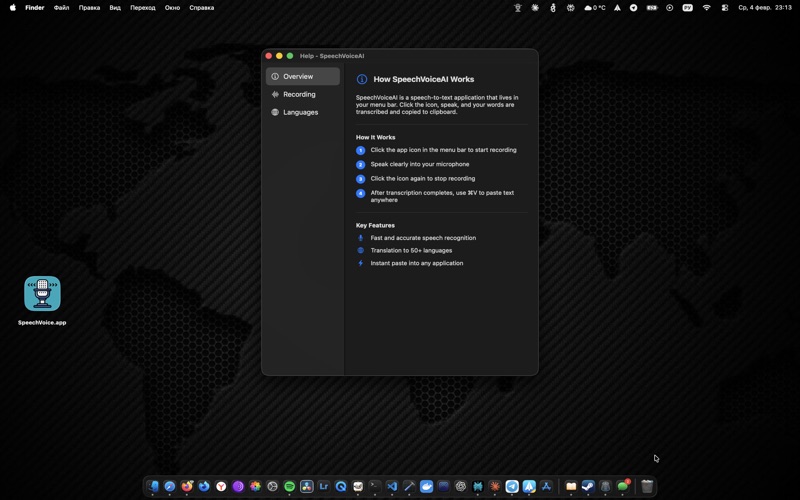800x500 pixels.
Task: Launch Firefox (orange) from the Dock
Action: click(x=187, y=486)
